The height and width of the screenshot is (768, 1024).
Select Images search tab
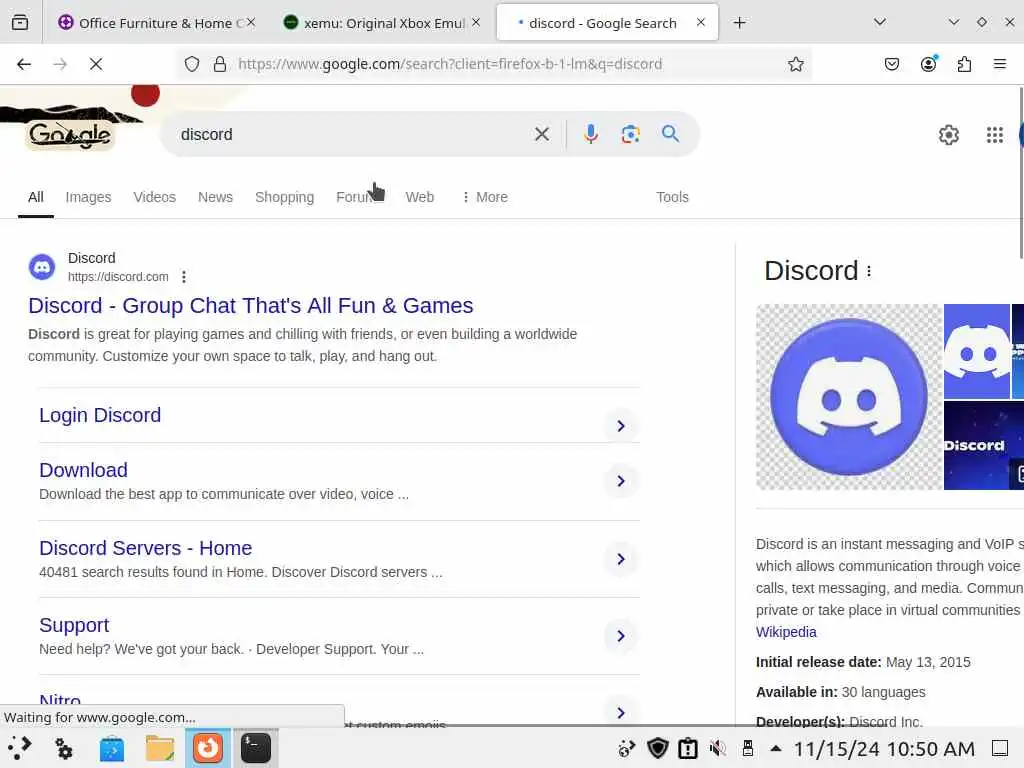click(x=88, y=197)
